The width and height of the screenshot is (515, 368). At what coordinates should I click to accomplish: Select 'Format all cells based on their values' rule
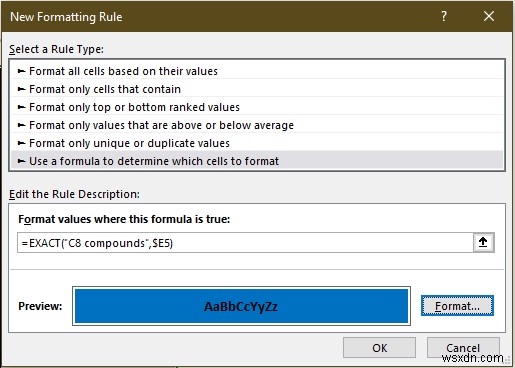coord(257,71)
